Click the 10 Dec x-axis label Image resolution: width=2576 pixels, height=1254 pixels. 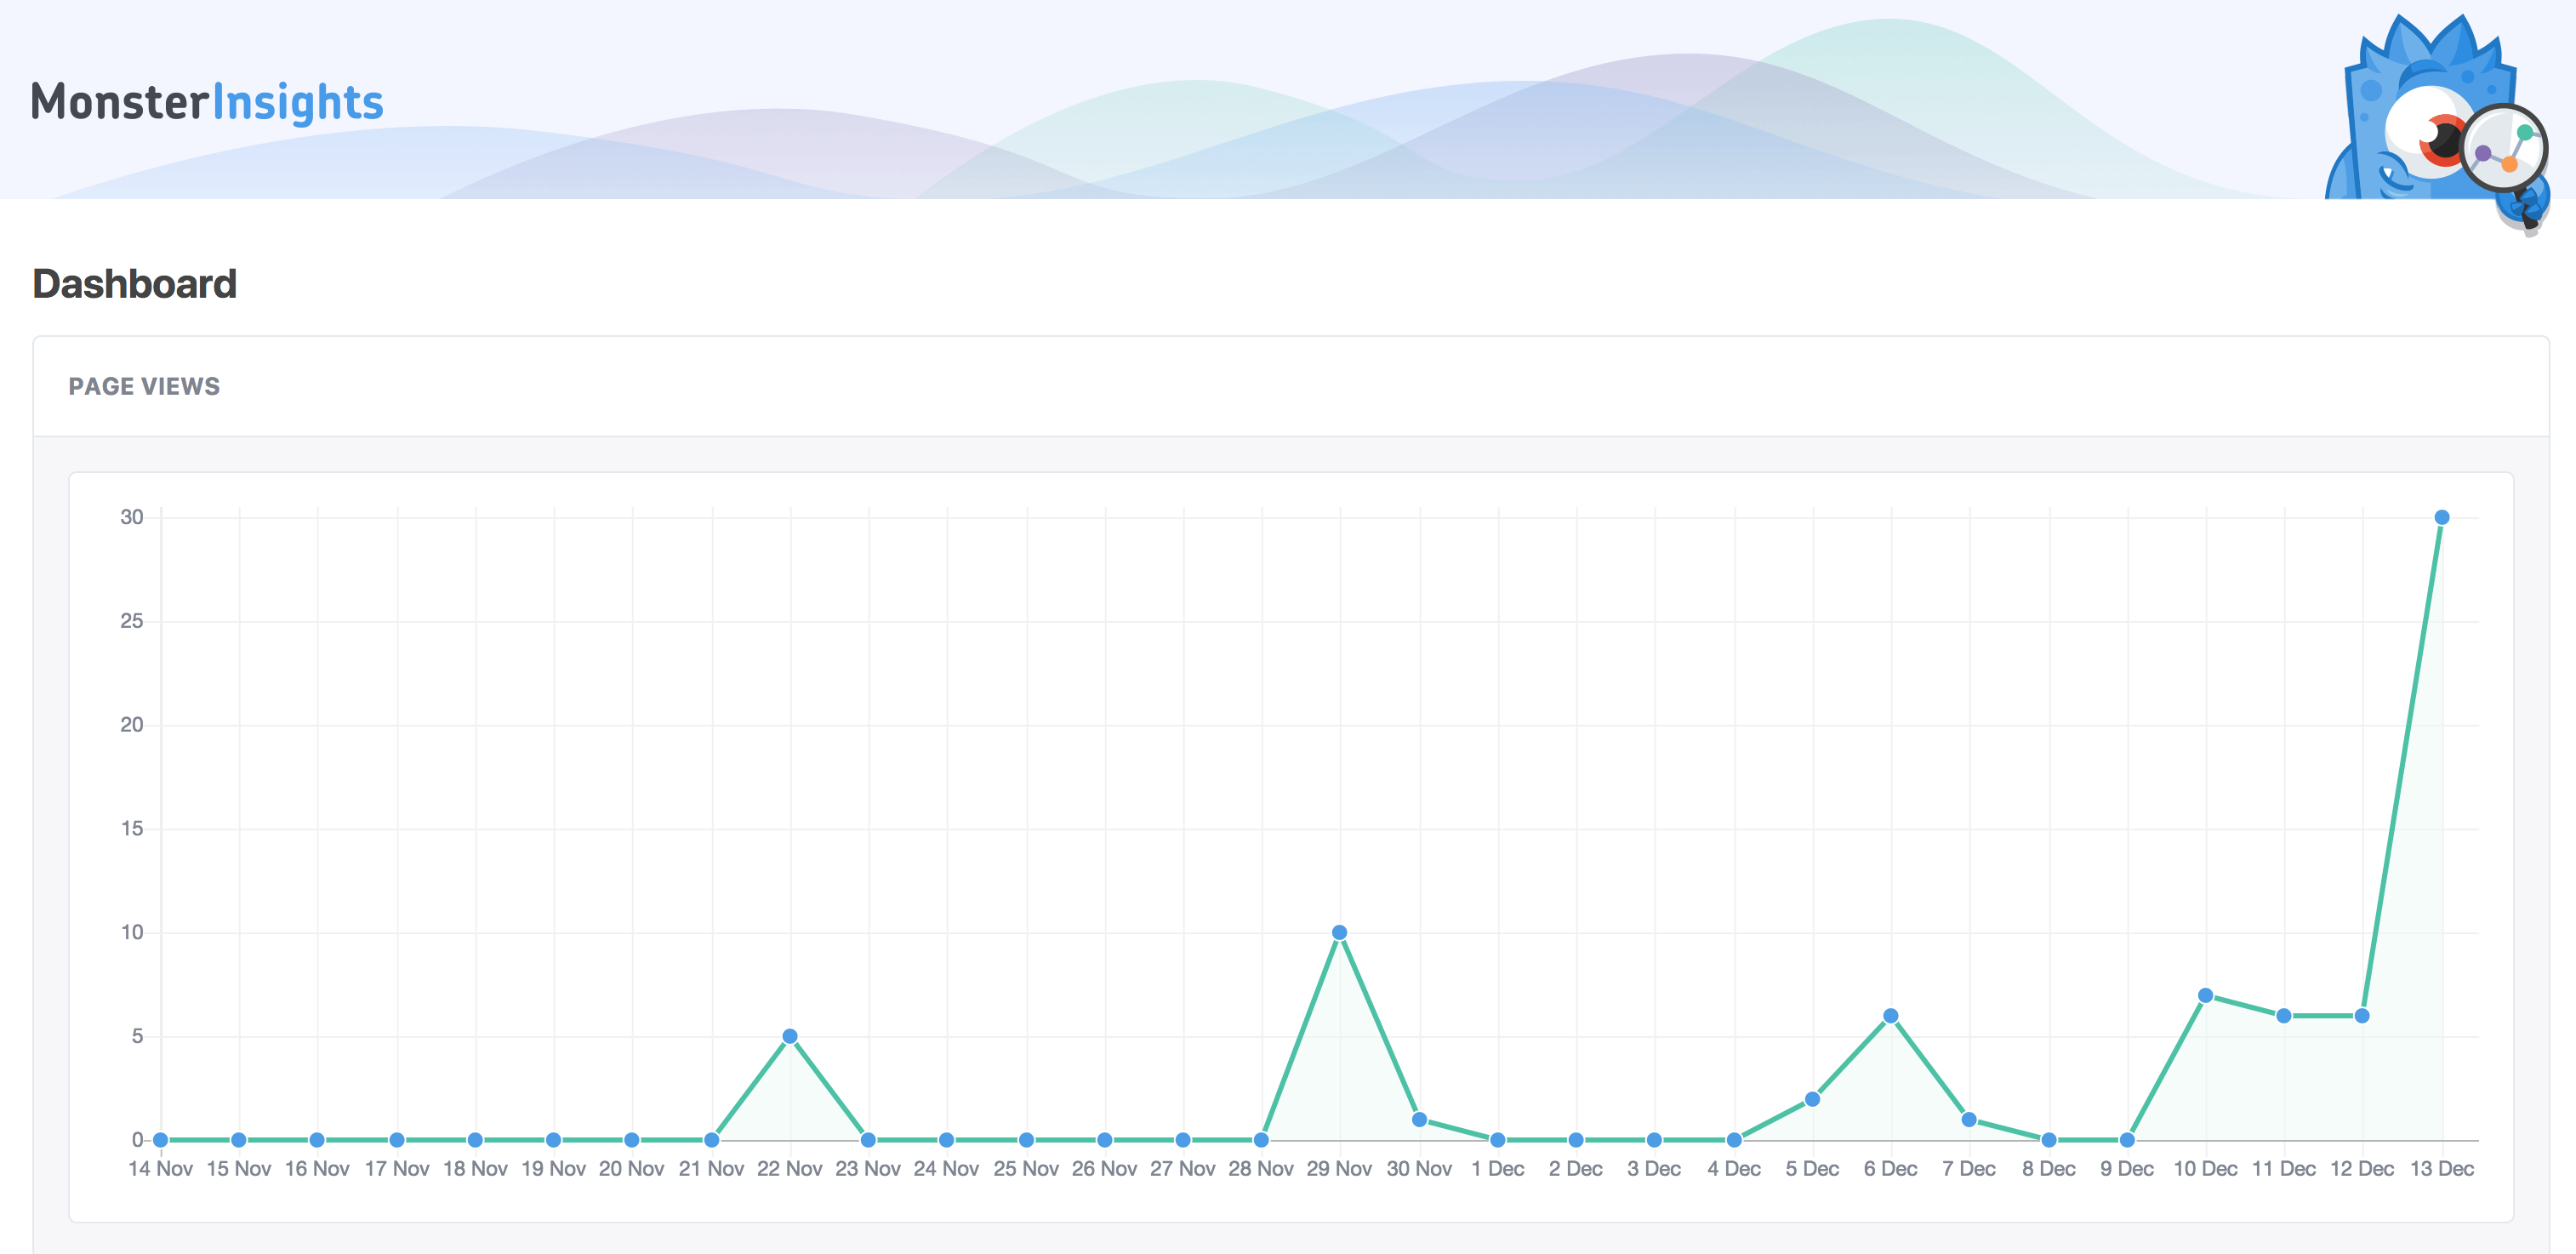pos(2206,1169)
